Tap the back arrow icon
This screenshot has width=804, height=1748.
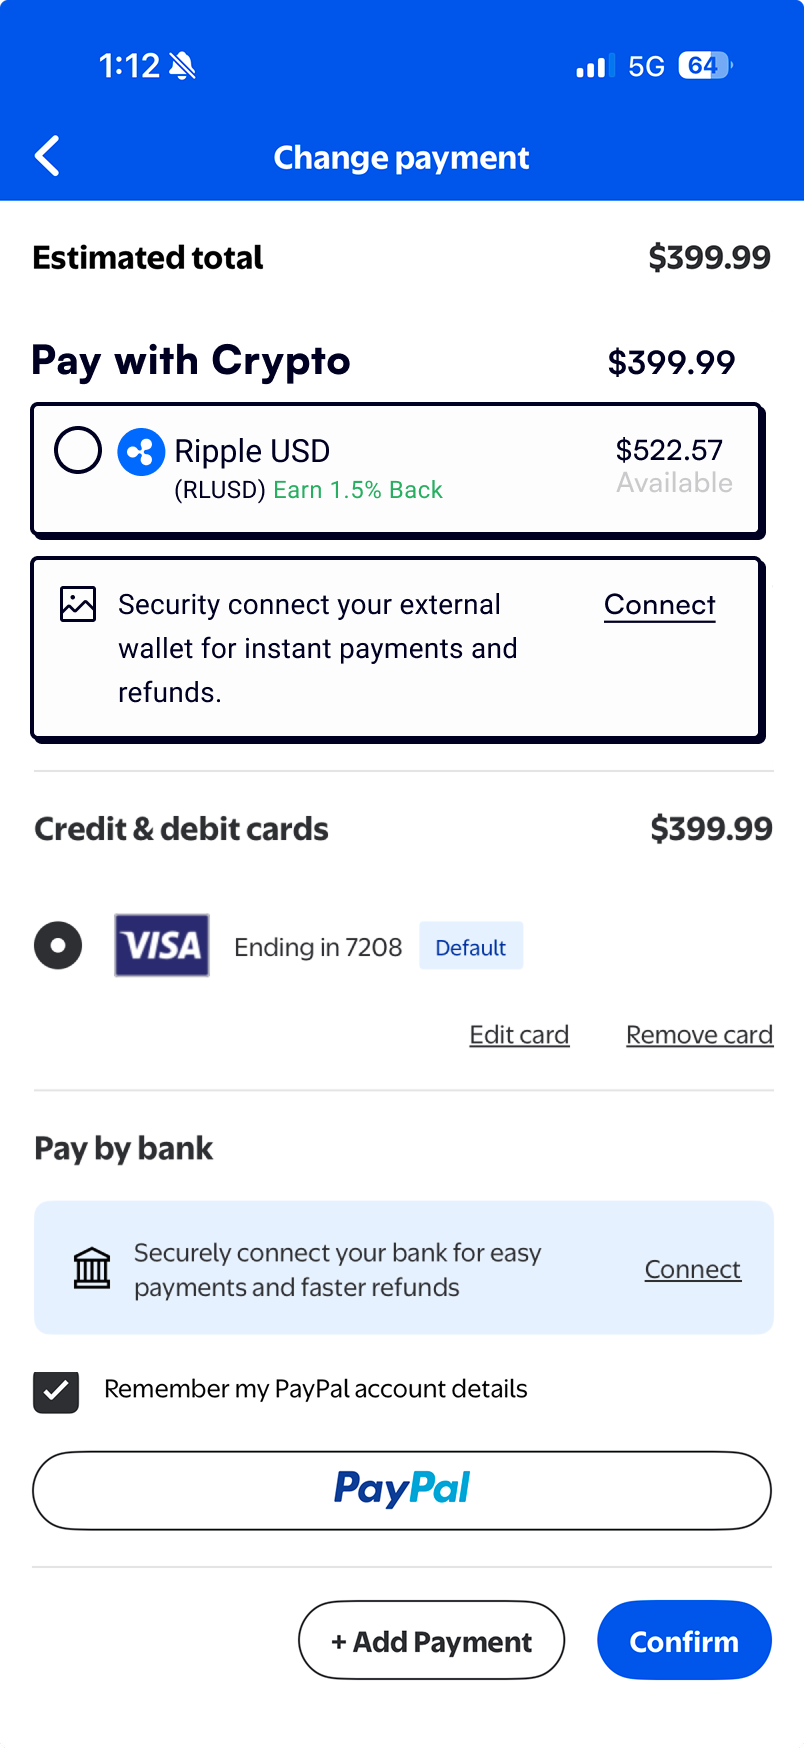click(47, 156)
